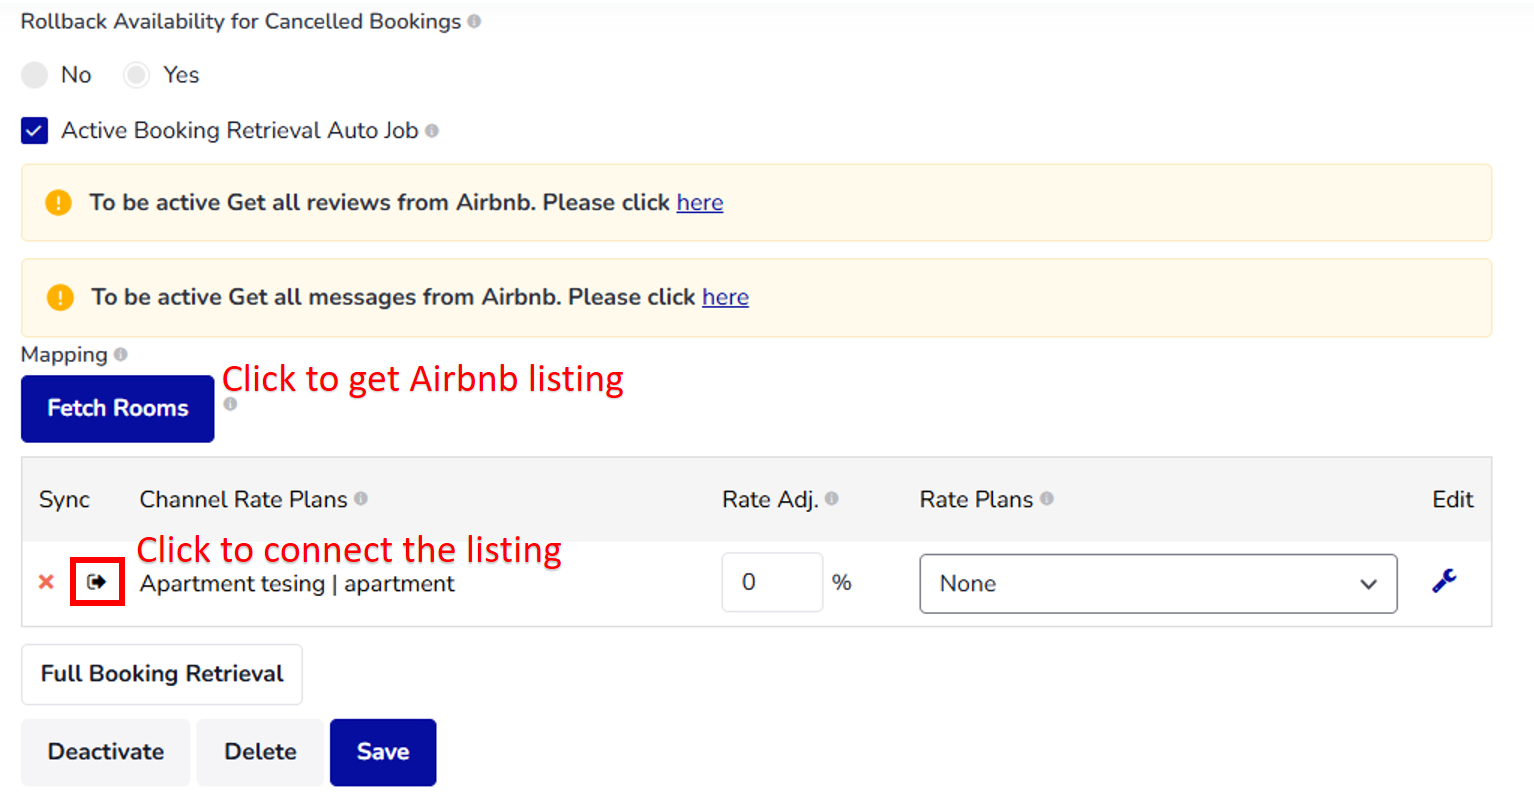Open the Rate Plans None dropdown

click(x=1158, y=583)
